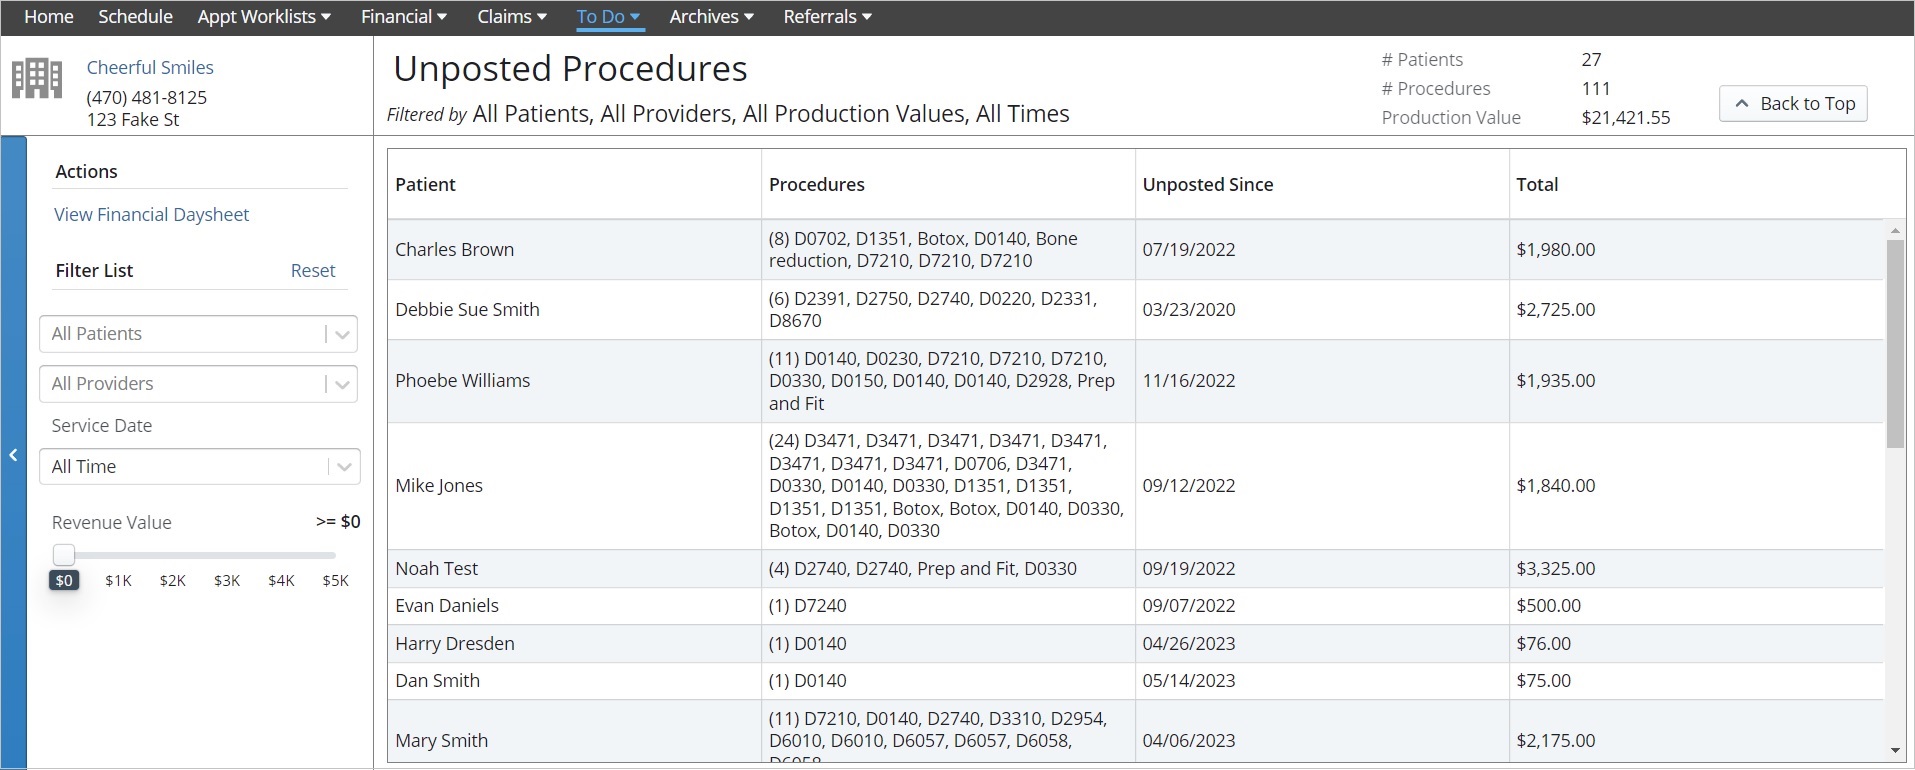The width and height of the screenshot is (1915, 770).
Task: Click the scroll up arrow of the table
Action: pos(1895,231)
